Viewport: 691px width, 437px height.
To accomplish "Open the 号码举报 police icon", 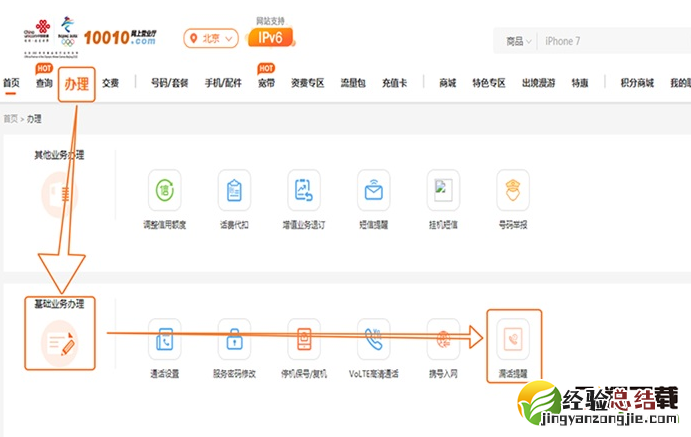I will click(x=513, y=190).
